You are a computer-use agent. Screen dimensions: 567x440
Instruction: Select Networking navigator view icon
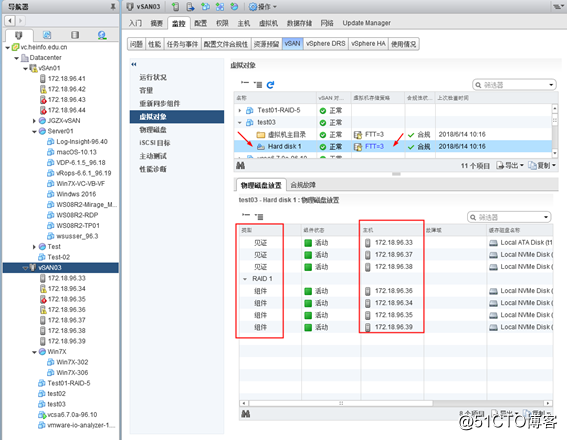click(x=102, y=35)
